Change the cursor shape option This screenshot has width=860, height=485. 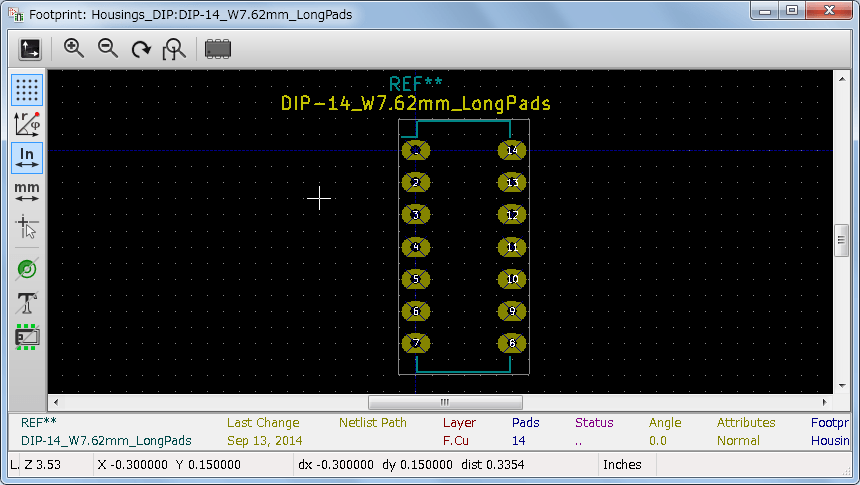tap(27, 227)
